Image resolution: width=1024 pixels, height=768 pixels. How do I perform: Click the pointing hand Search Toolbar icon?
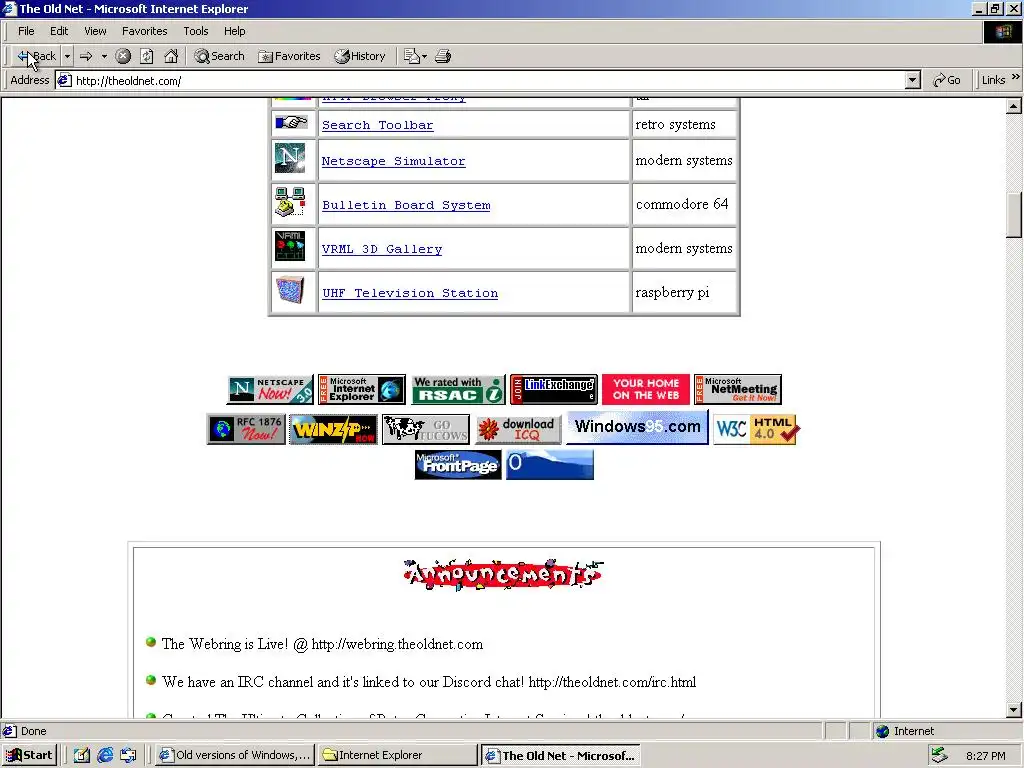(291, 122)
